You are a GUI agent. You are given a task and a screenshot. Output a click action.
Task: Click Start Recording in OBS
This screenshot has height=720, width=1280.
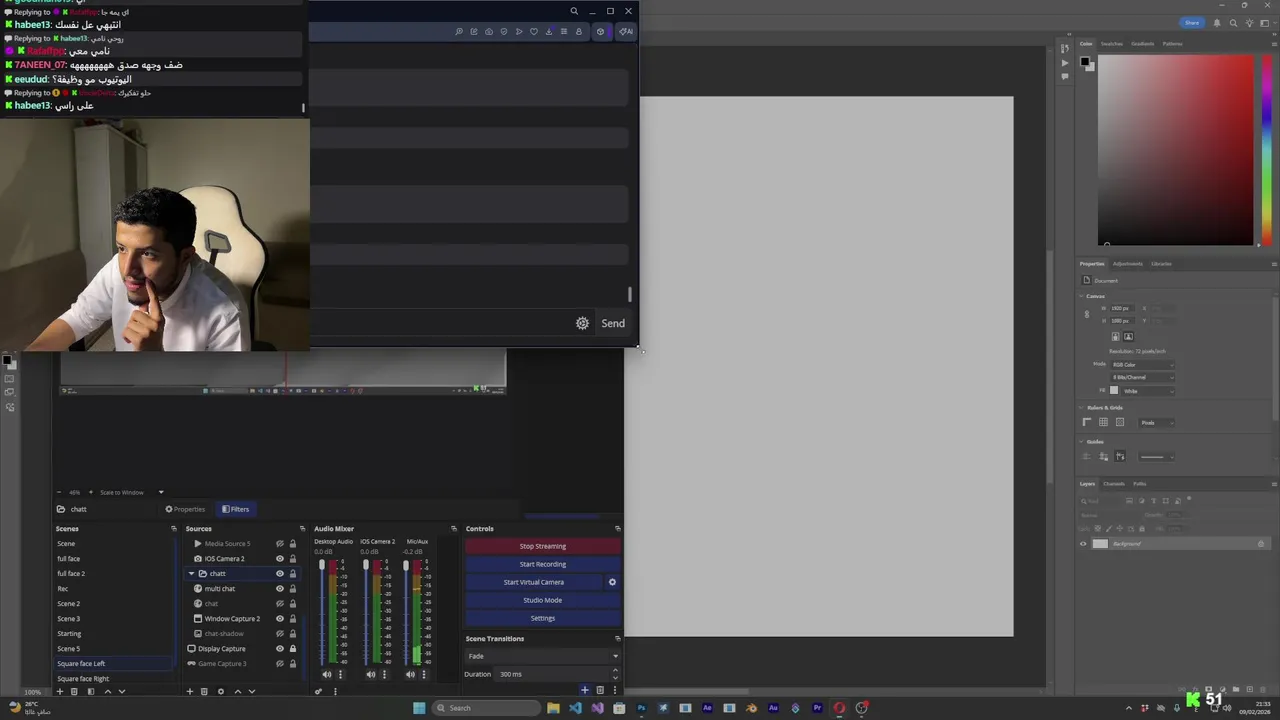click(543, 564)
